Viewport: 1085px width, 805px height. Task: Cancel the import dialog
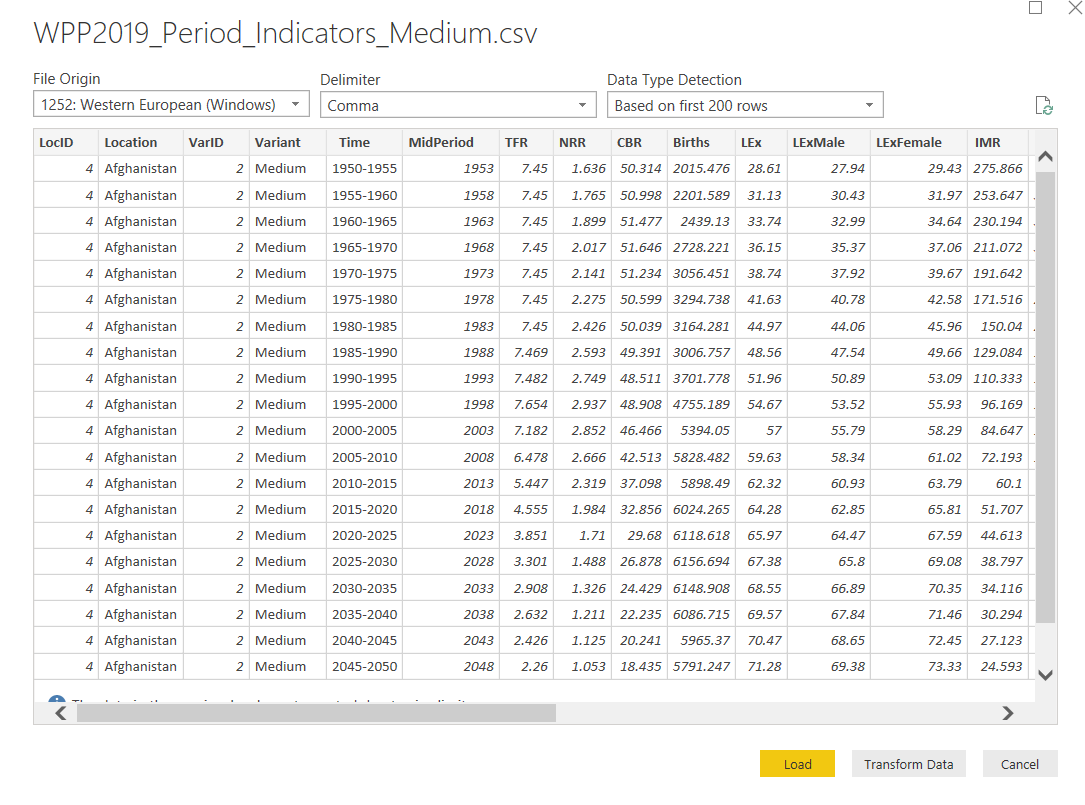pyautogui.click(x=1019, y=764)
